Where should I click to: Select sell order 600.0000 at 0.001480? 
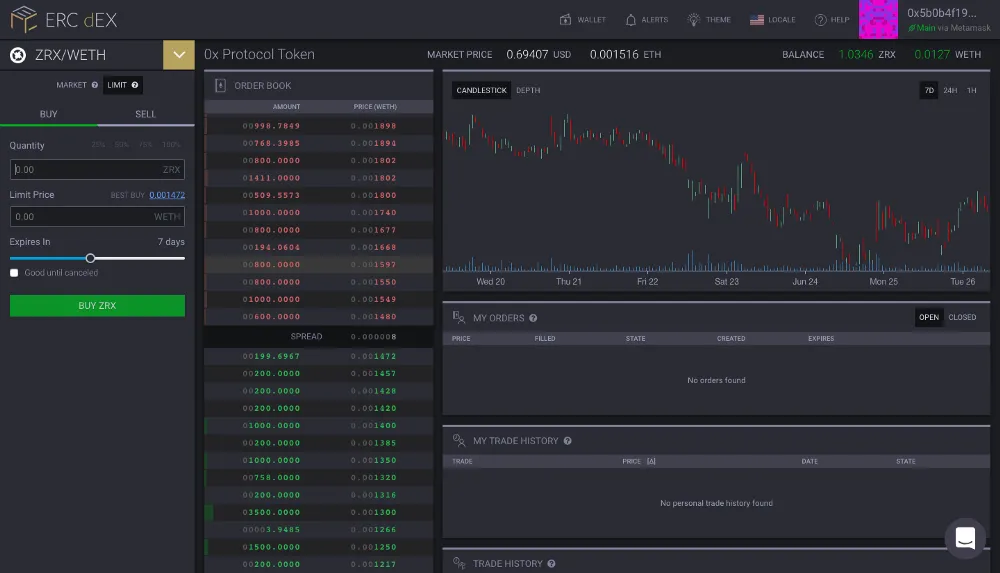click(318, 316)
